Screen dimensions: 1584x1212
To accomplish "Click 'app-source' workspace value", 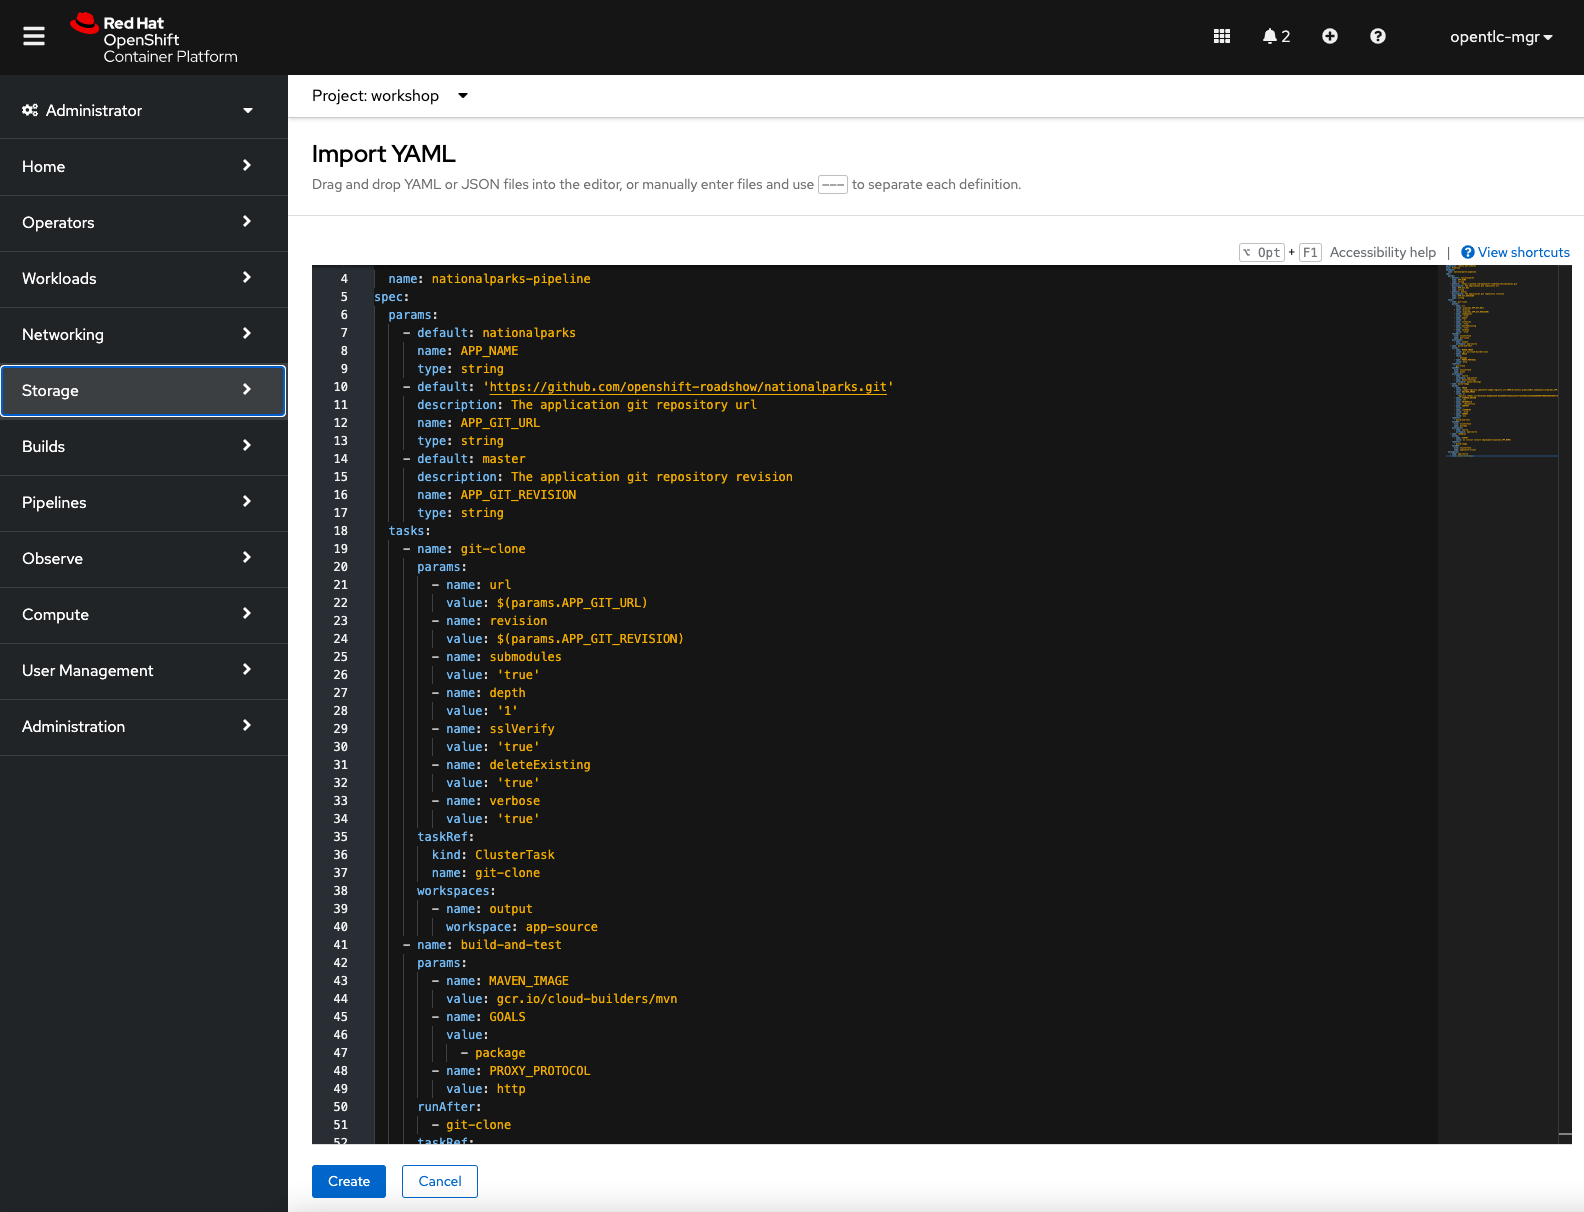I will 562,927.
